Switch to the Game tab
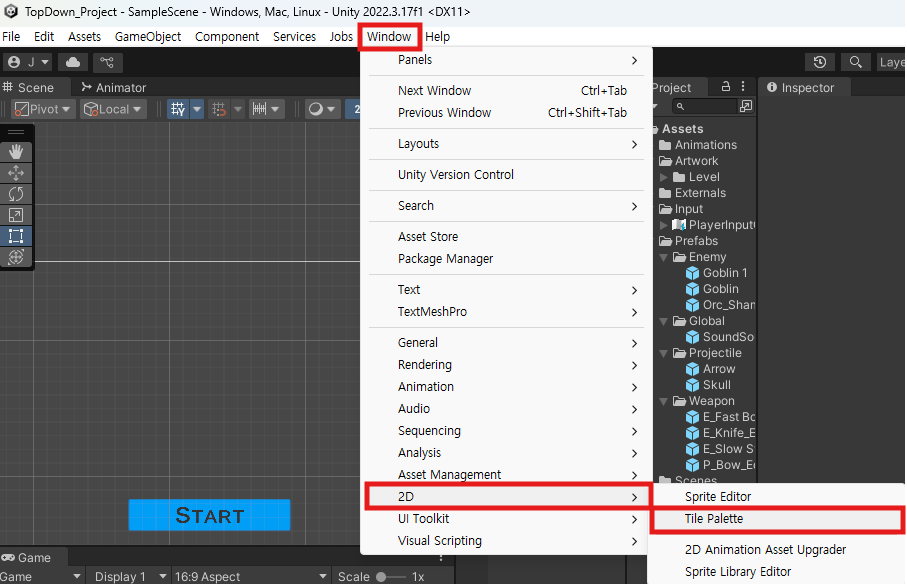 pos(27,557)
